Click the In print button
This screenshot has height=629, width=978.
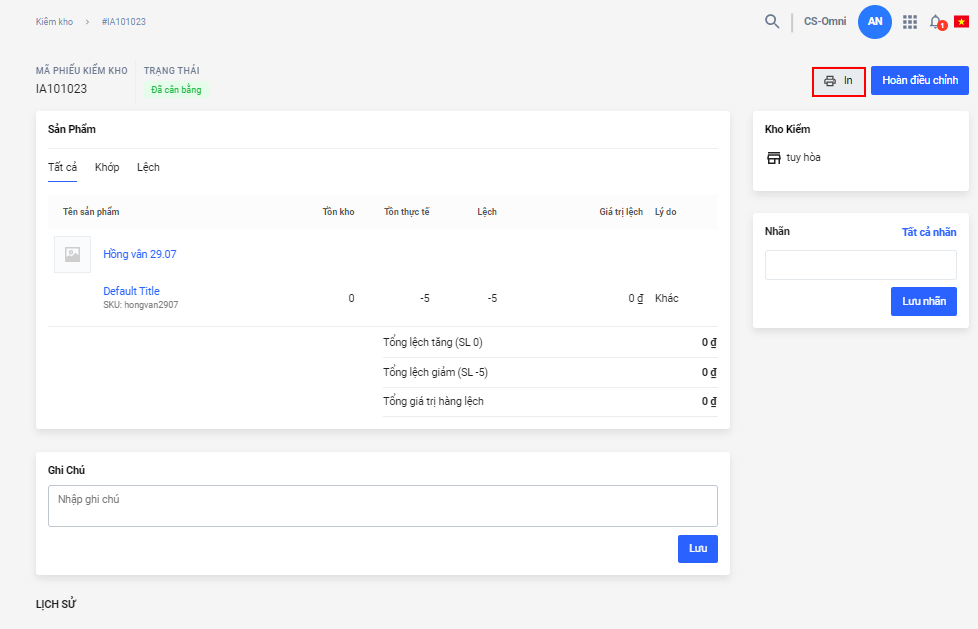pos(838,81)
